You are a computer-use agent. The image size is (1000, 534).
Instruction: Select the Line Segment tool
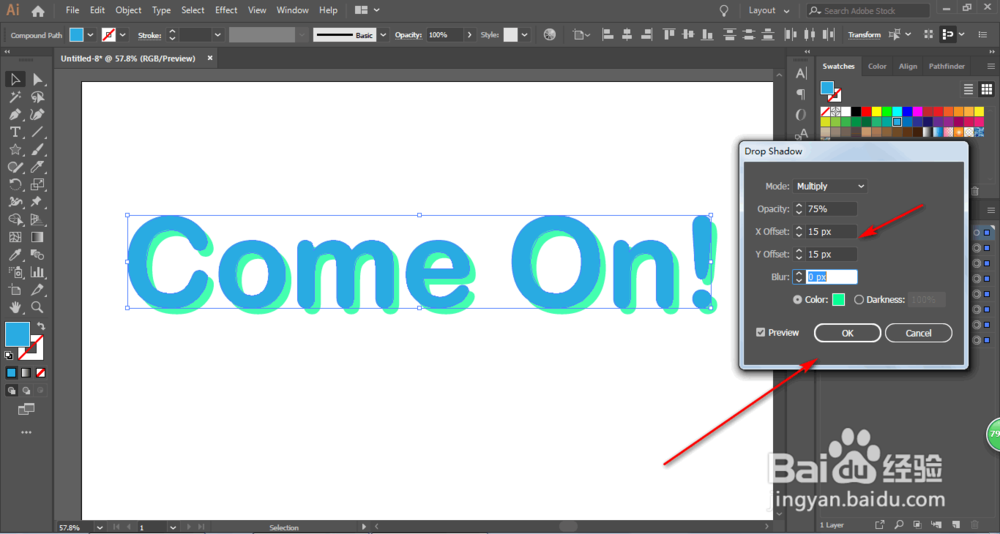pos(38,132)
